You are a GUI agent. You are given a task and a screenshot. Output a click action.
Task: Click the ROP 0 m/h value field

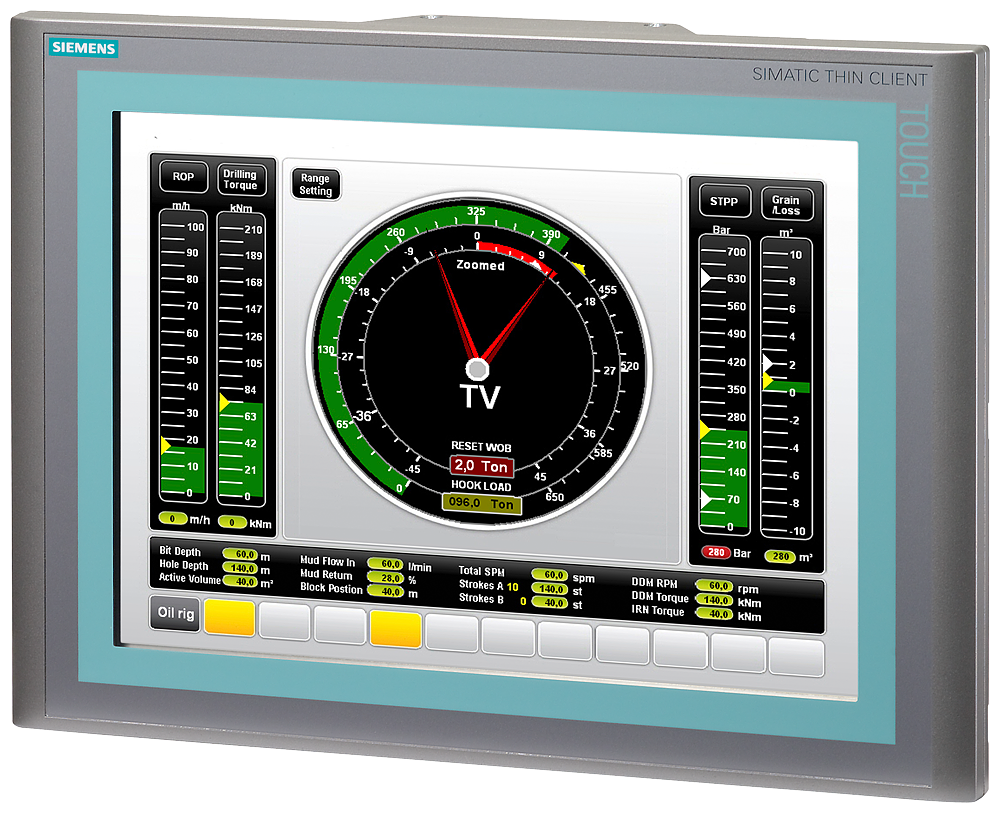(172, 518)
